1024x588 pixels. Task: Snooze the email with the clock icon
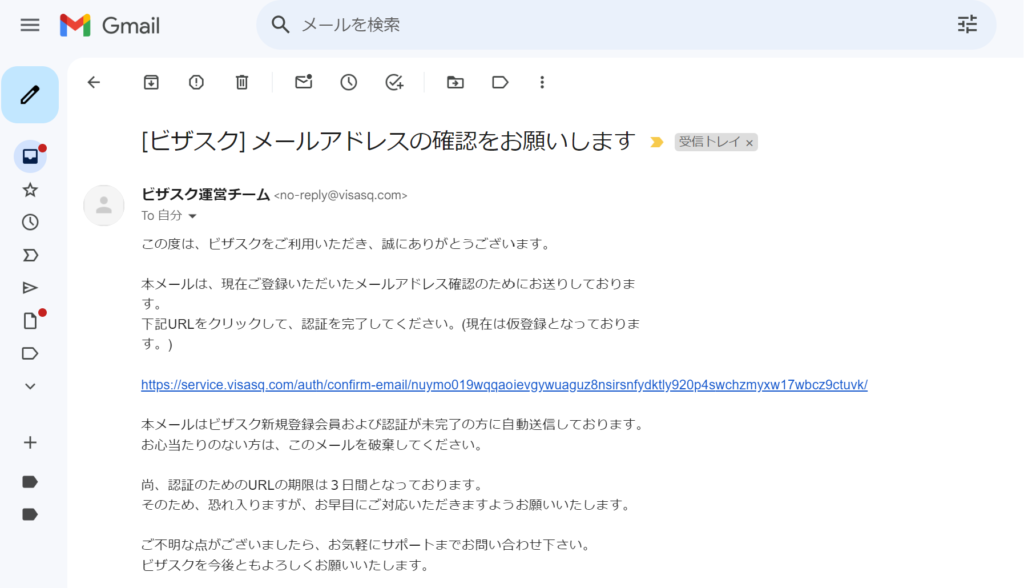[x=348, y=82]
